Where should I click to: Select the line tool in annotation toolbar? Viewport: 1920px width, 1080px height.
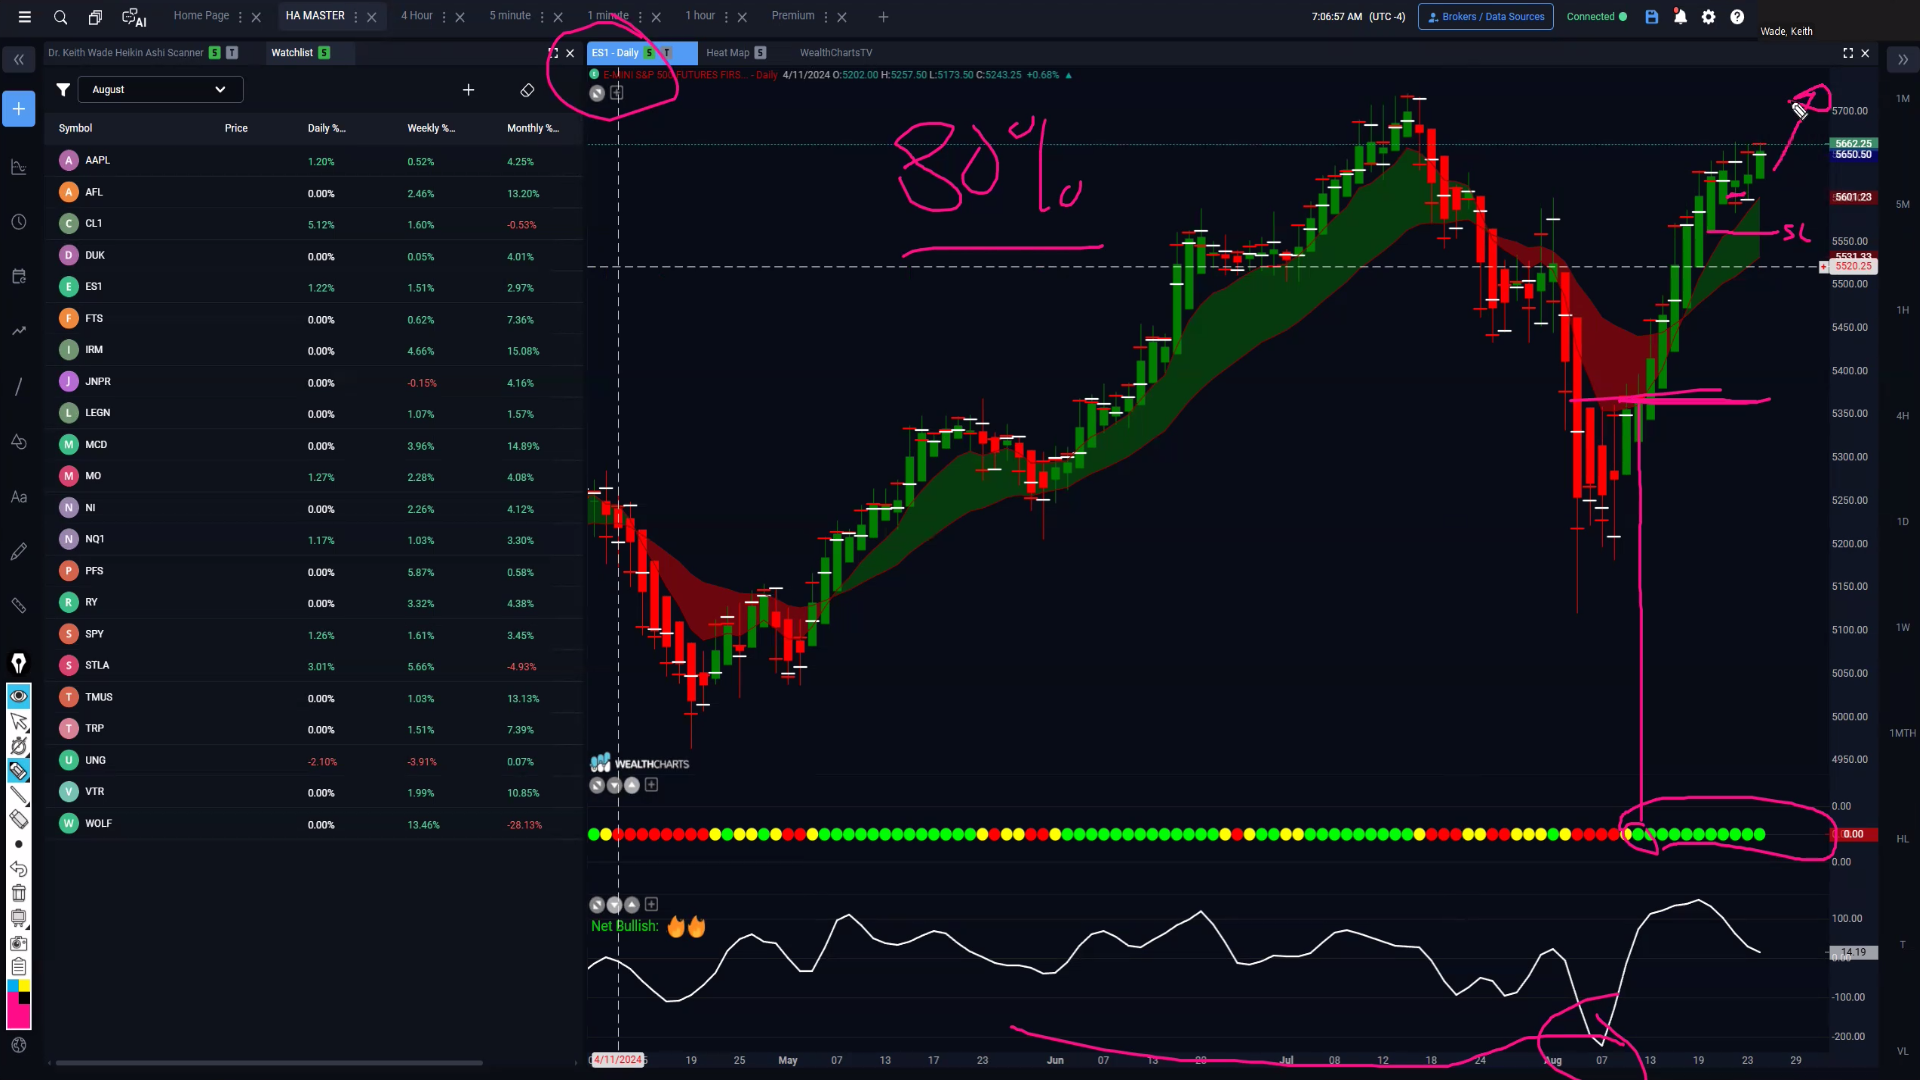pyautogui.click(x=19, y=795)
